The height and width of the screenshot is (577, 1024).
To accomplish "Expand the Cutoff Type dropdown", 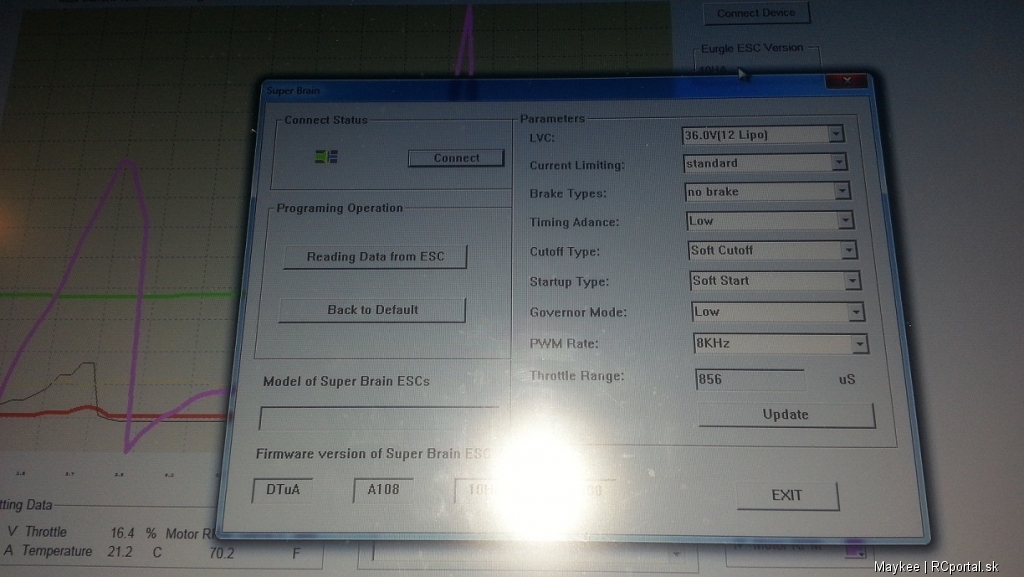I will [848, 250].
